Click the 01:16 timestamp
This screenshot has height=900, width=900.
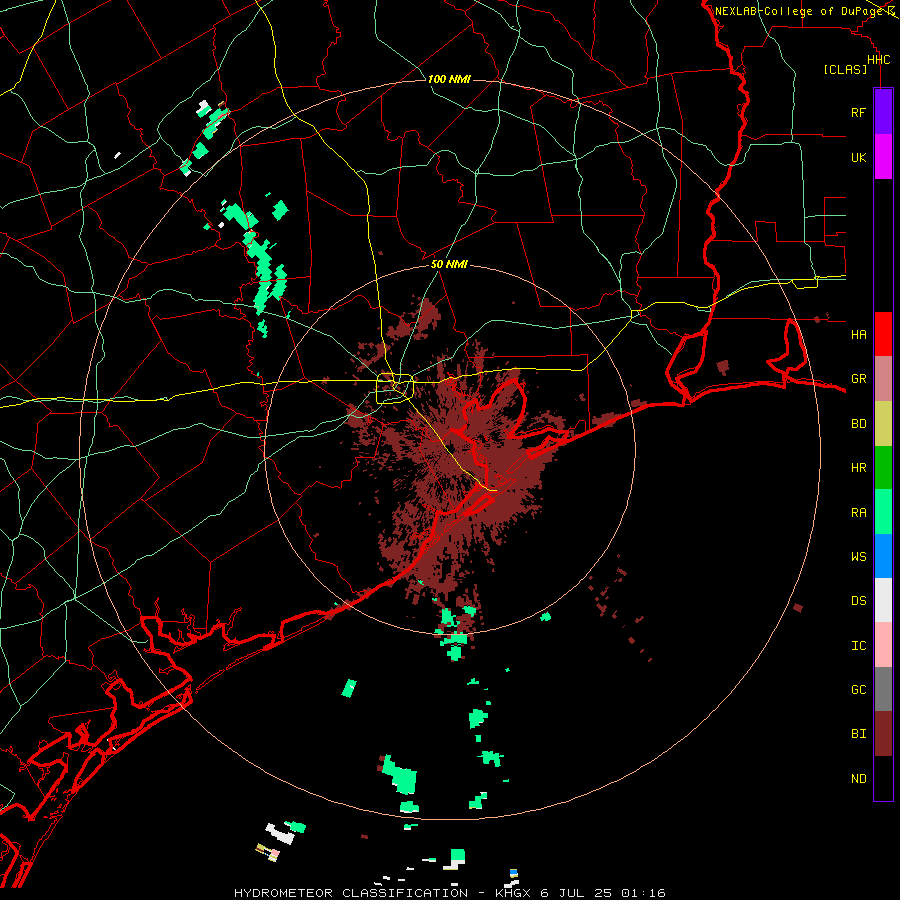[642, 893]
